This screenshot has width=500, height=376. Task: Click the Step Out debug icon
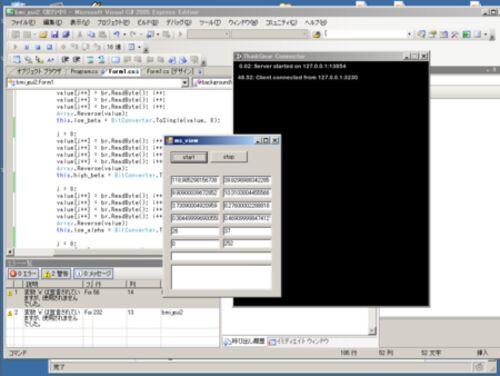coord(97,47)
